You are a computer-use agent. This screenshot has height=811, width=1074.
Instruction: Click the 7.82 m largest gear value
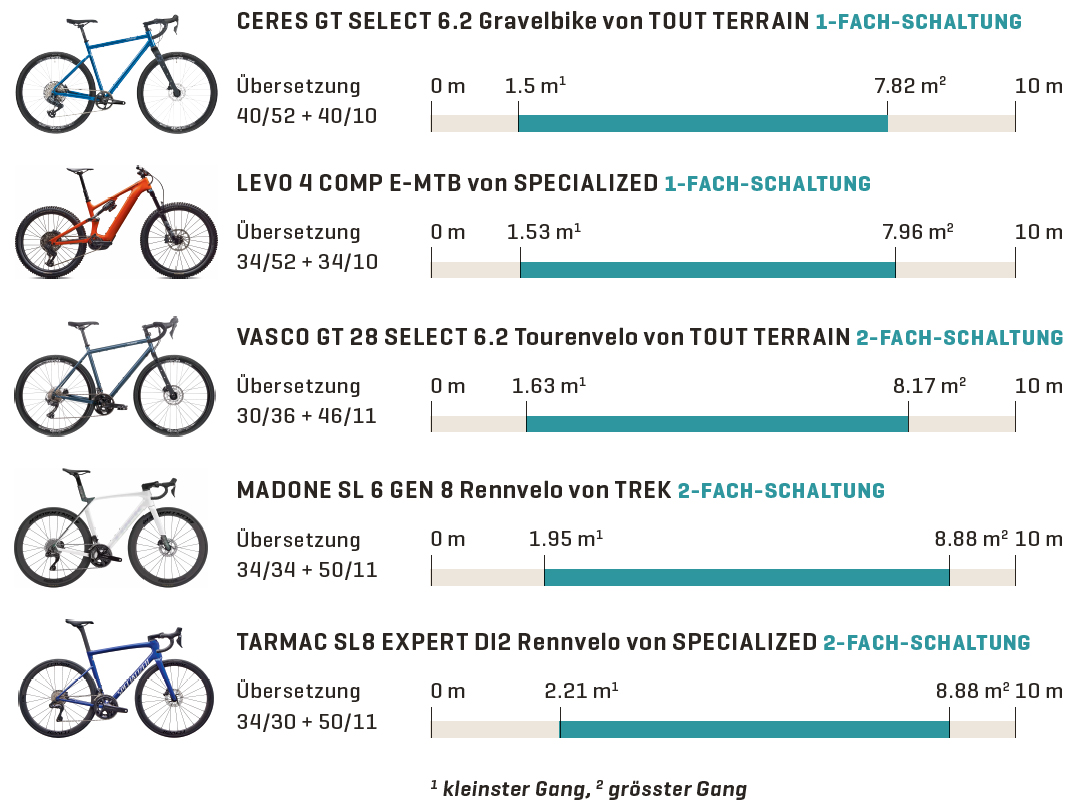tap(910, 86)
